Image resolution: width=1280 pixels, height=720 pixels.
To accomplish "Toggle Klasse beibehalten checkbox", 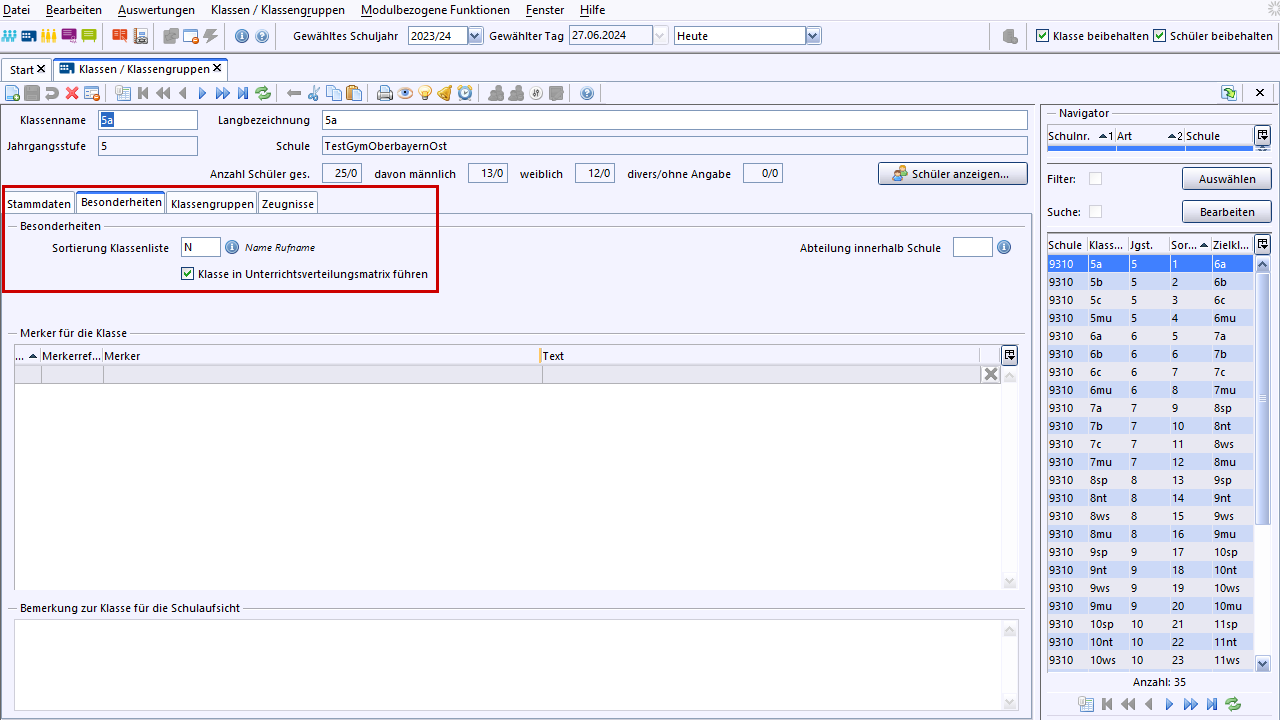I will (x=1043, y=36).
